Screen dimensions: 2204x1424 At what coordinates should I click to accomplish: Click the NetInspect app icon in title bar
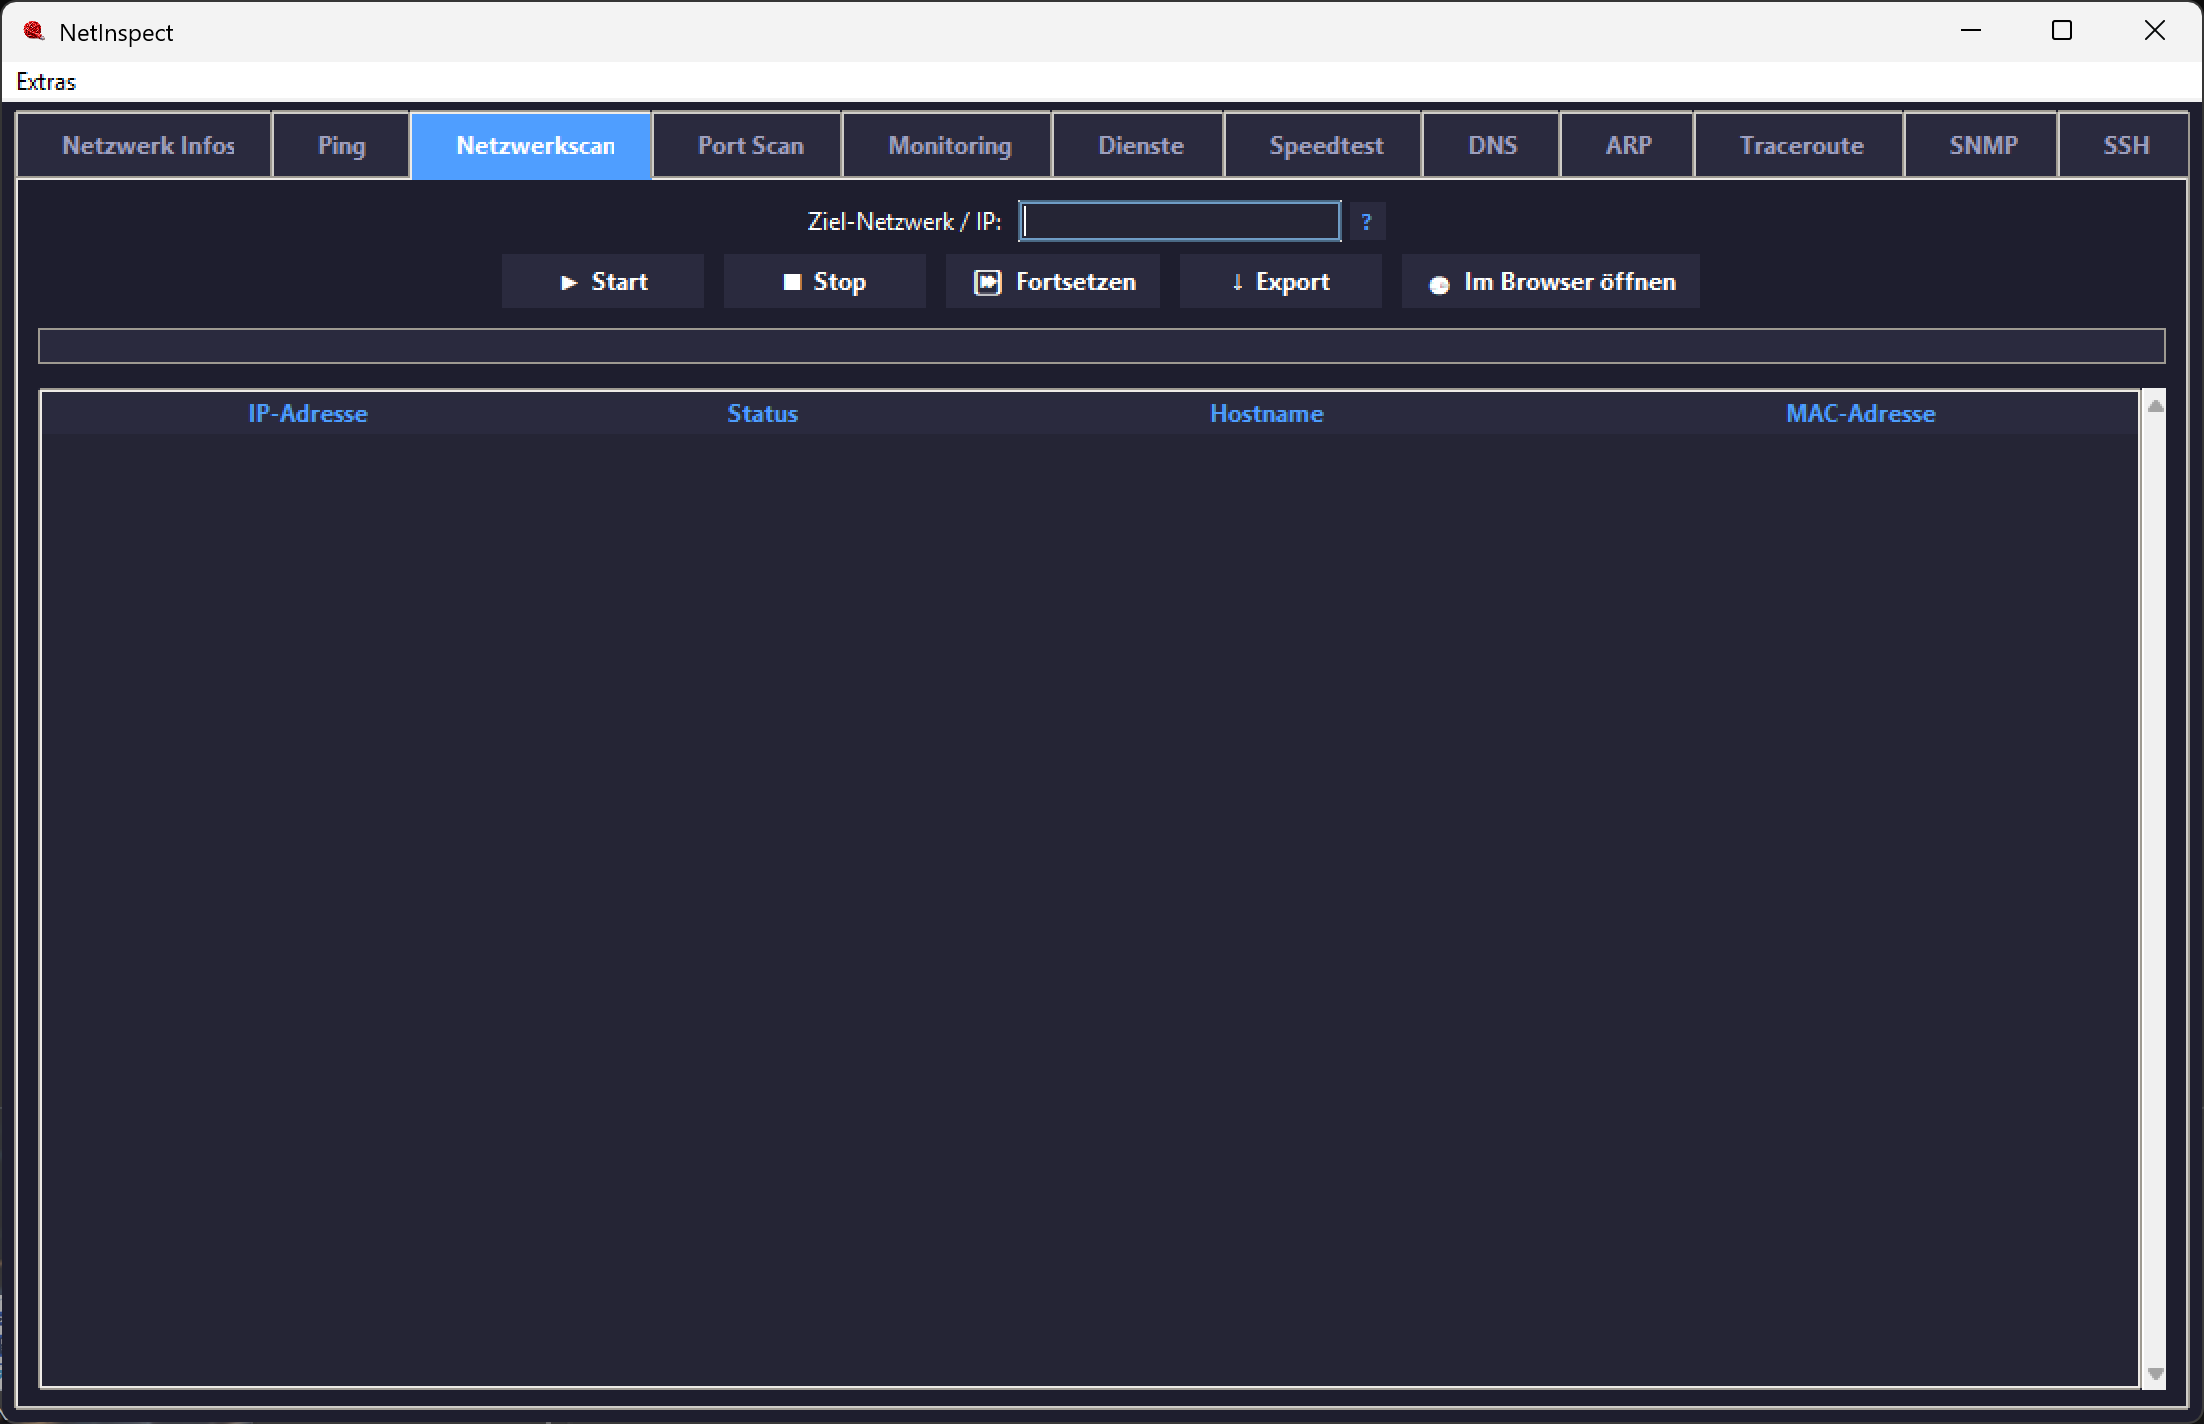pos(34,32)
